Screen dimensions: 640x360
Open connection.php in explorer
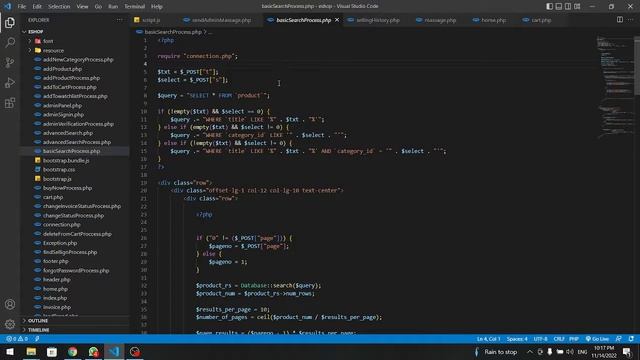pos(62,224)
